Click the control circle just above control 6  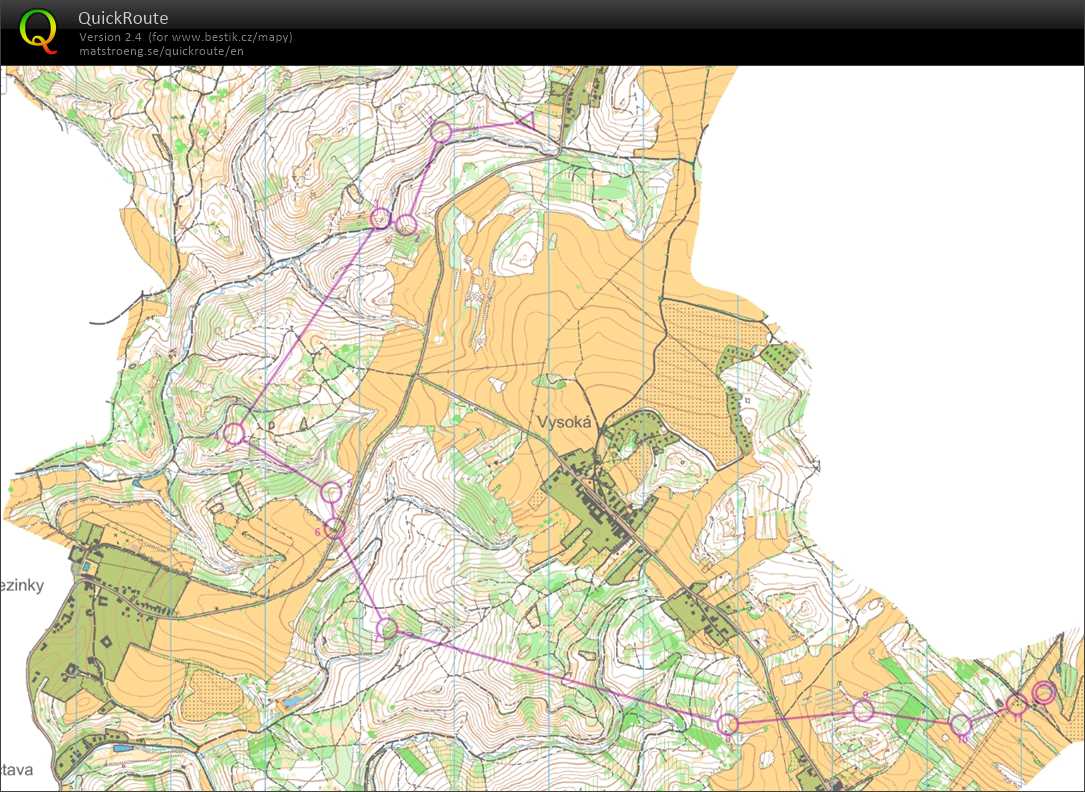tap(331, 491)
